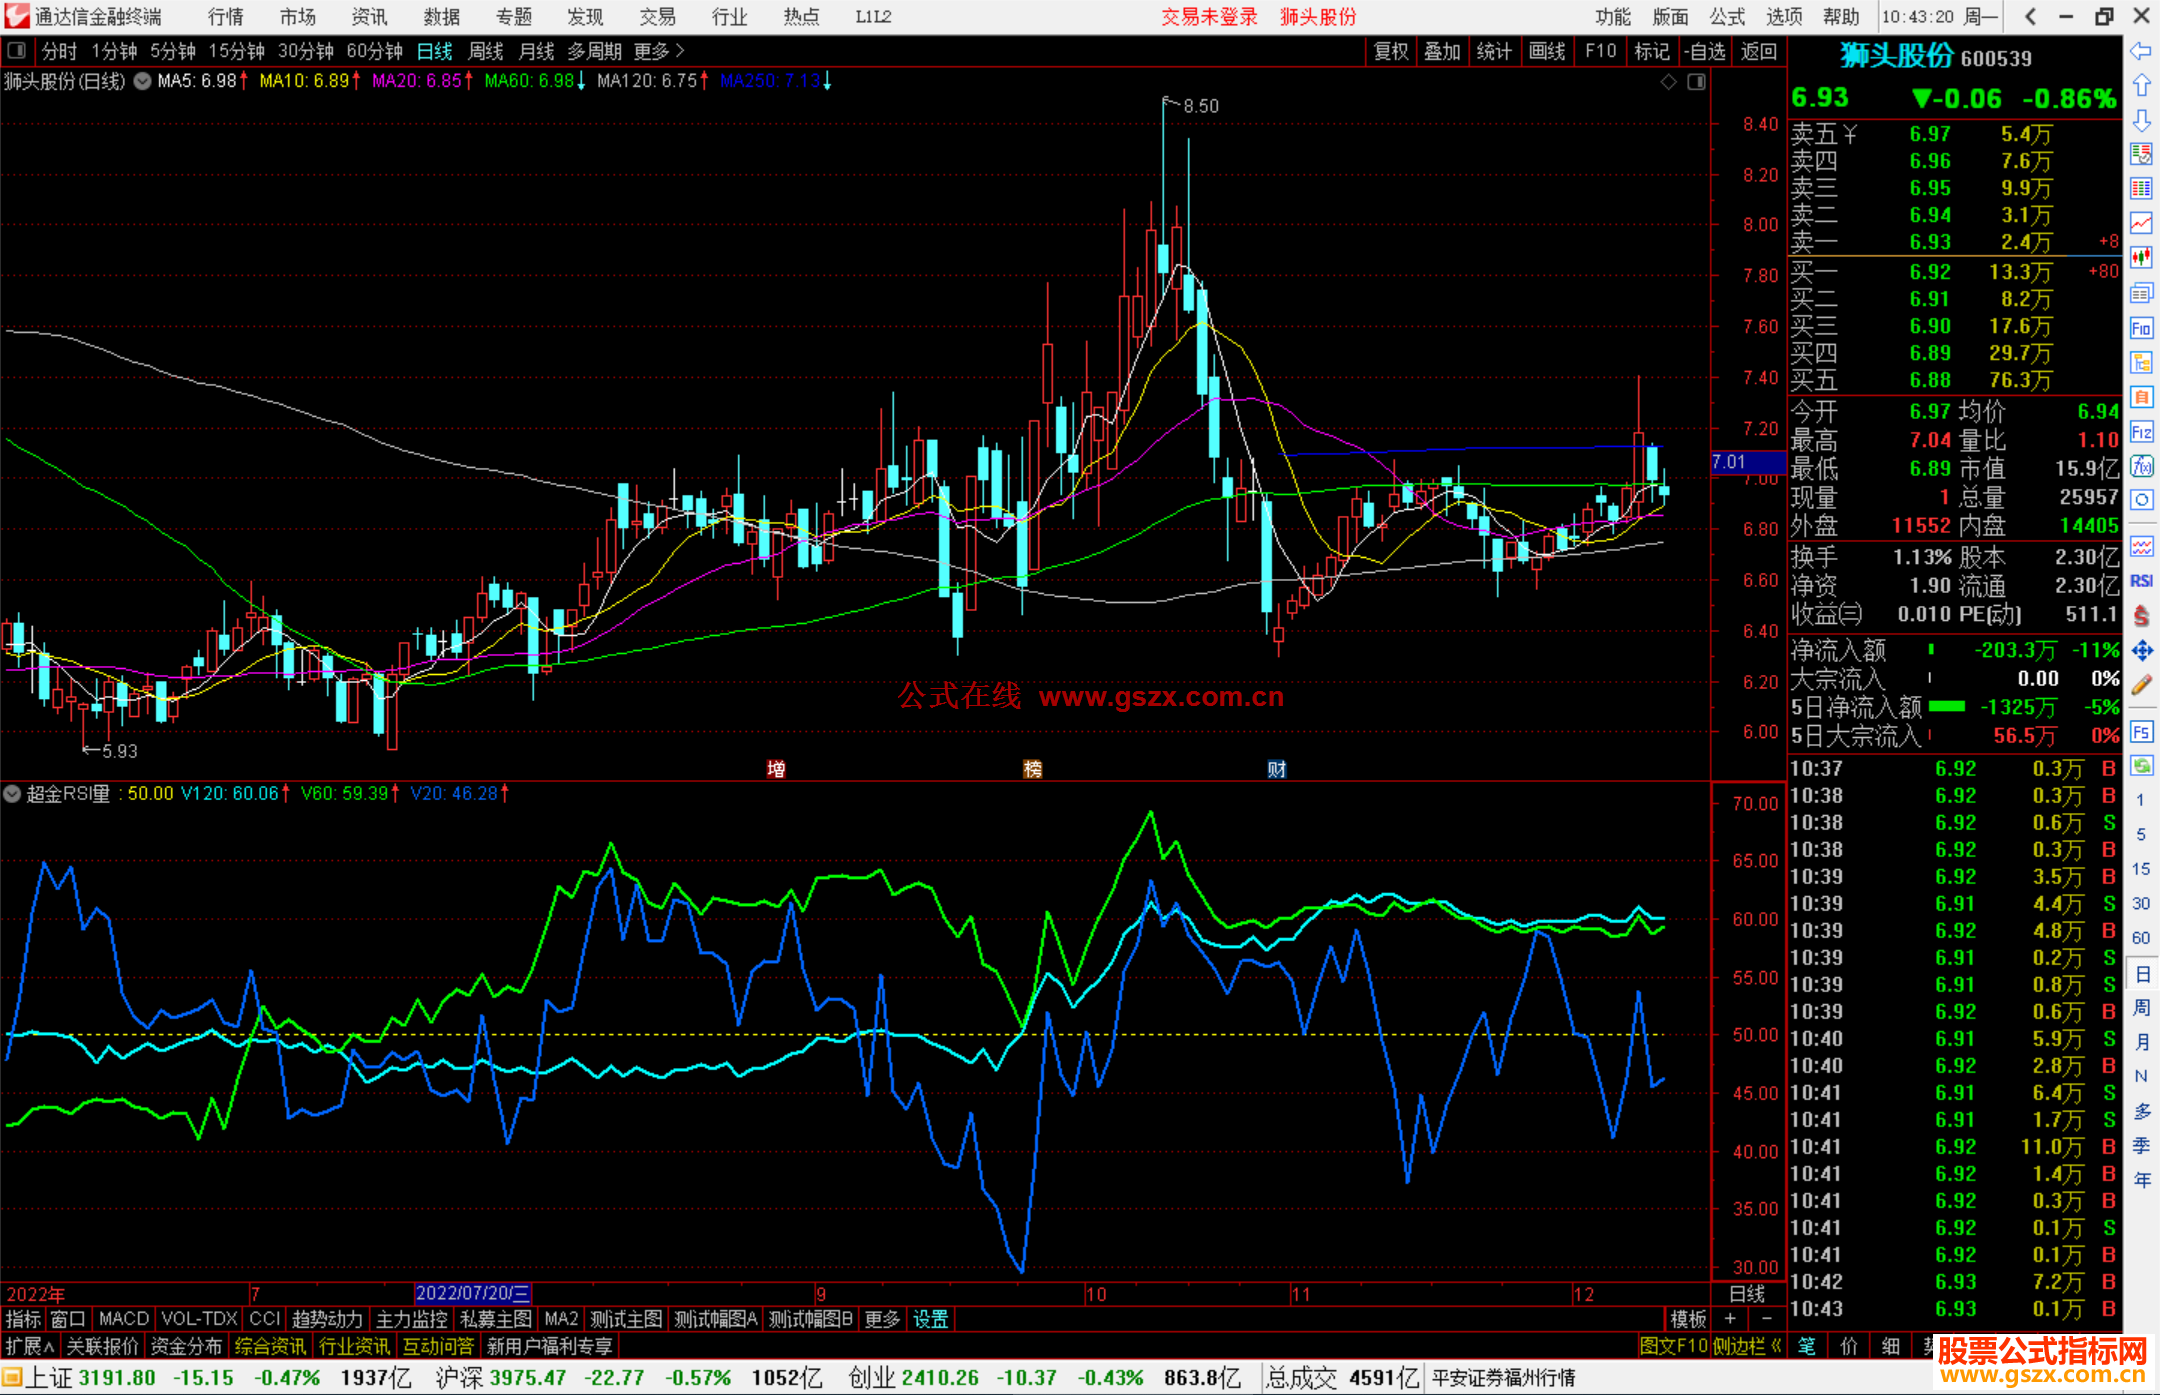
Task: Toggle the indicator toggle beside 超金RSI里
Action: [12, 794]
